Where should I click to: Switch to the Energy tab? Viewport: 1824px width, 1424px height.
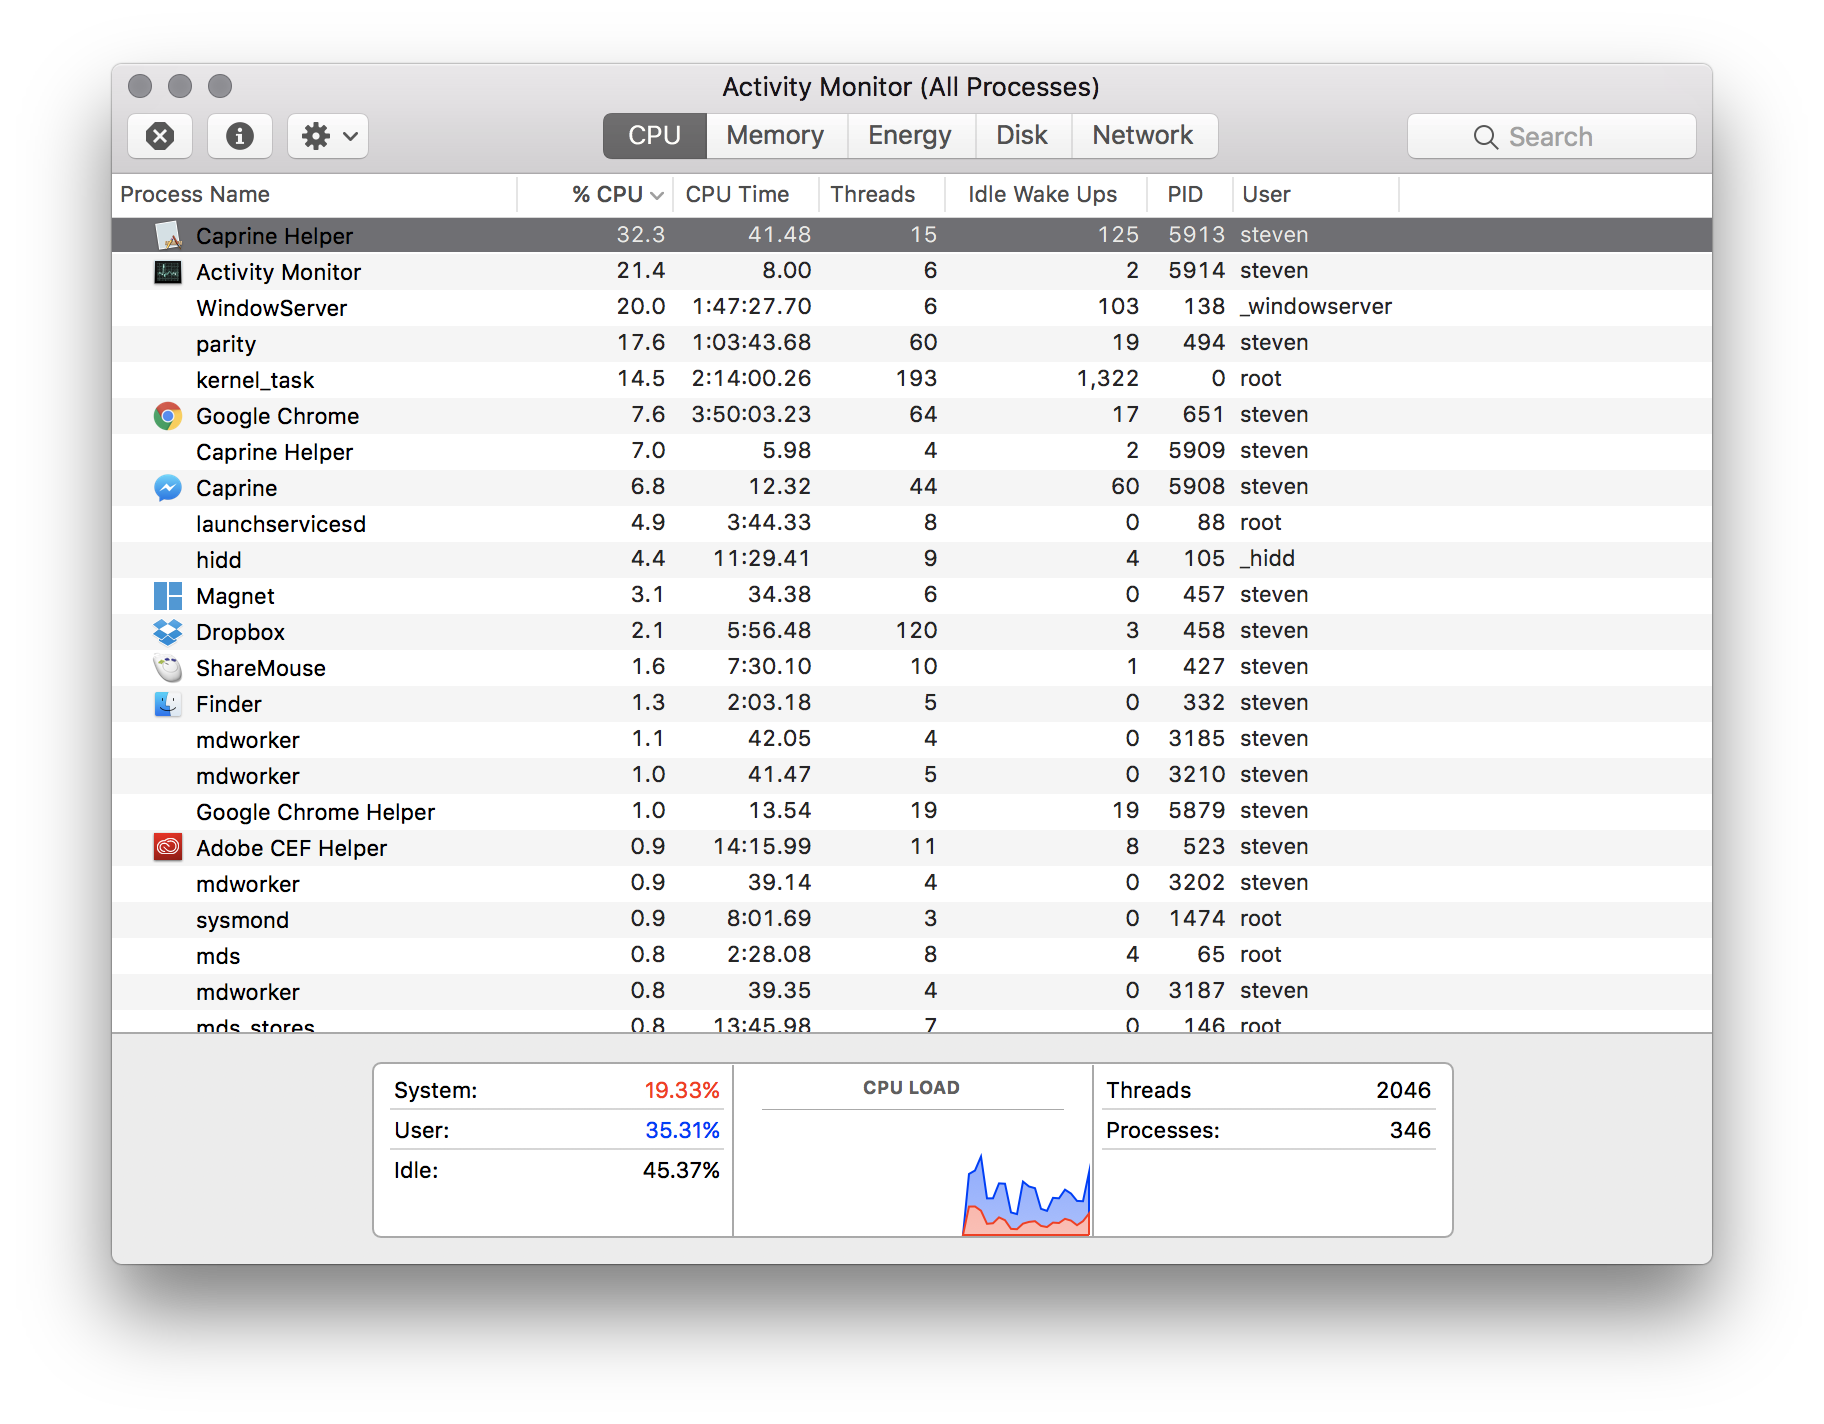click(909, 135)
